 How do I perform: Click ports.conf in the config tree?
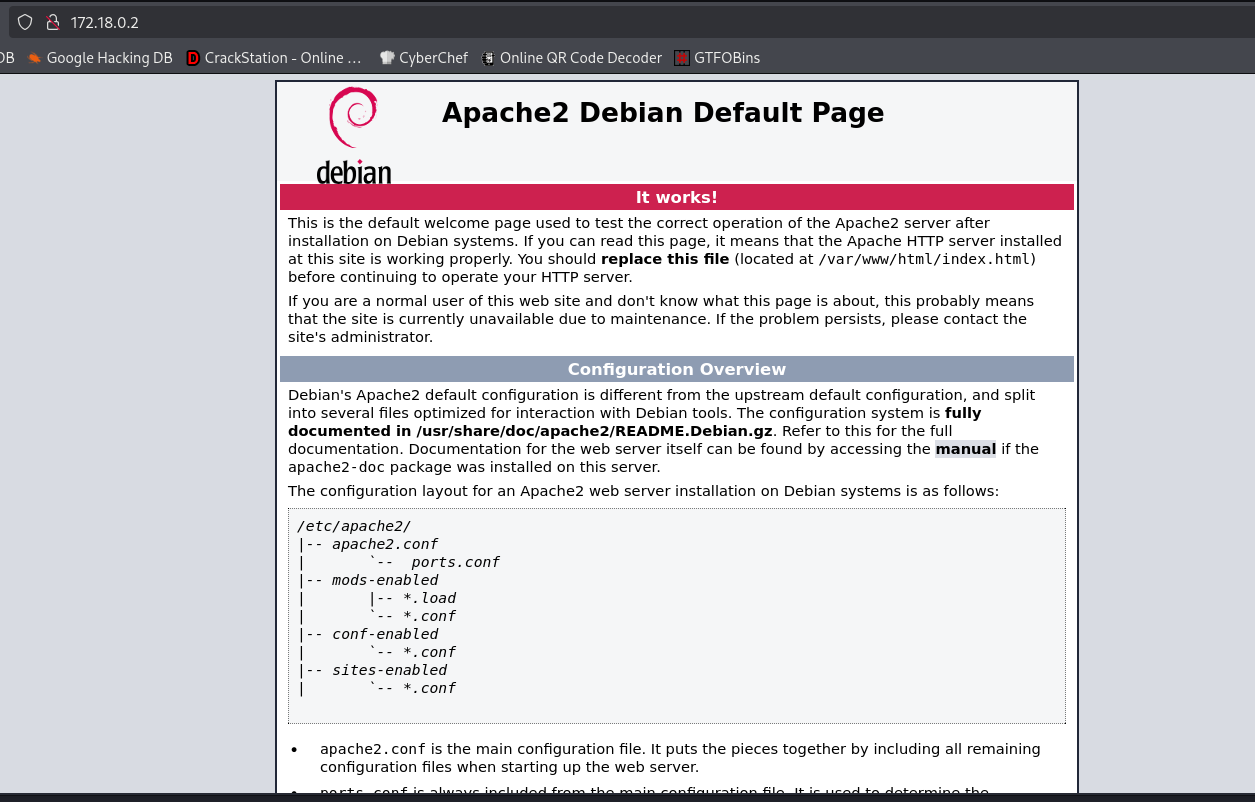point(455,562)
